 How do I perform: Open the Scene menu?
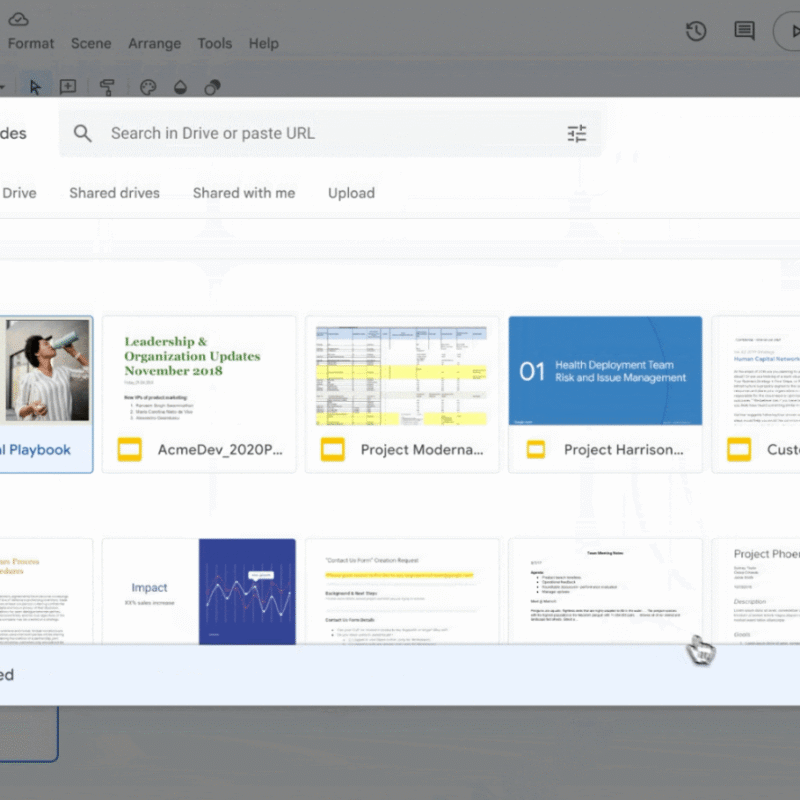(x=91, y=43)
